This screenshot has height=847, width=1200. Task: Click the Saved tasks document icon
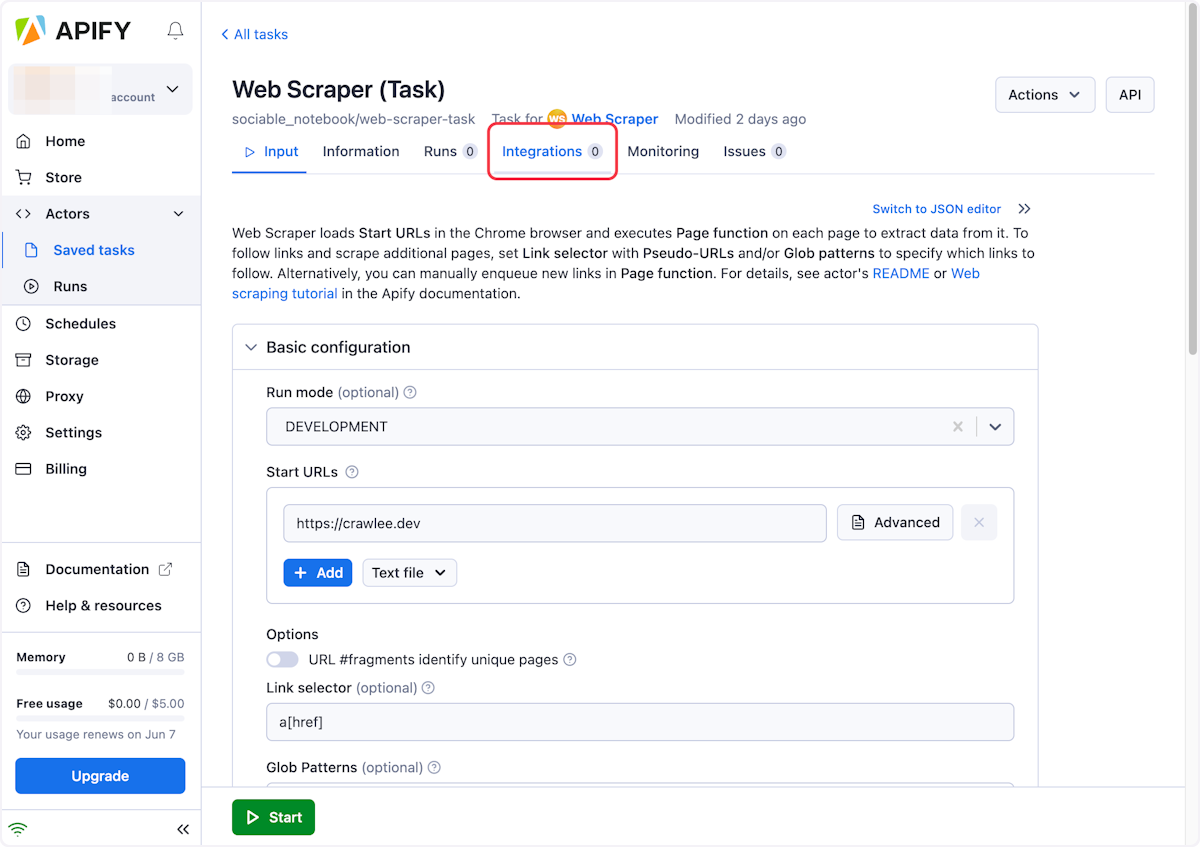point(32,250)
